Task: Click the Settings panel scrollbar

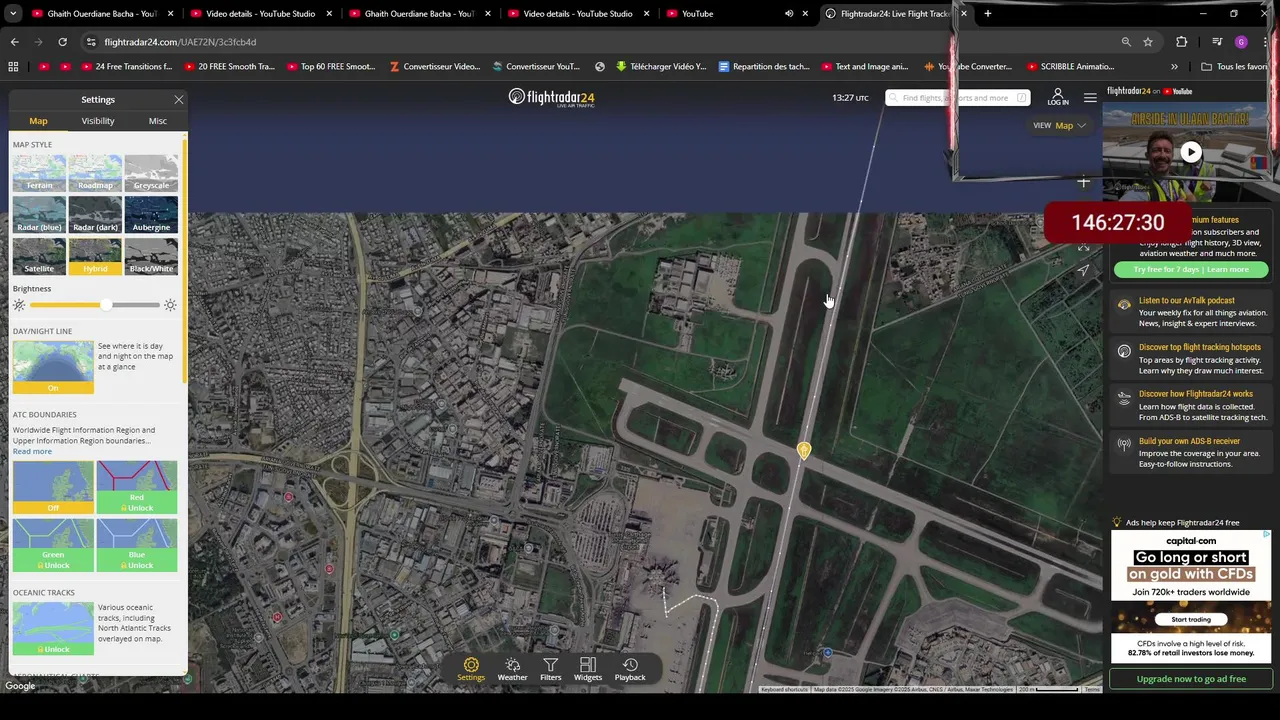Action: [184, 260]
